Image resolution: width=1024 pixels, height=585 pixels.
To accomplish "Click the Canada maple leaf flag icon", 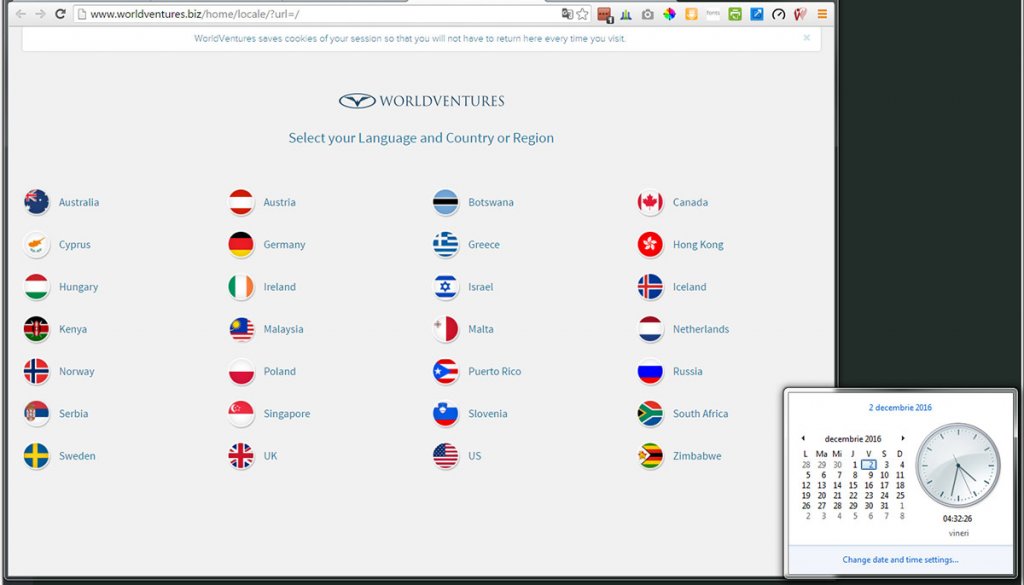I will click(650, 202).
